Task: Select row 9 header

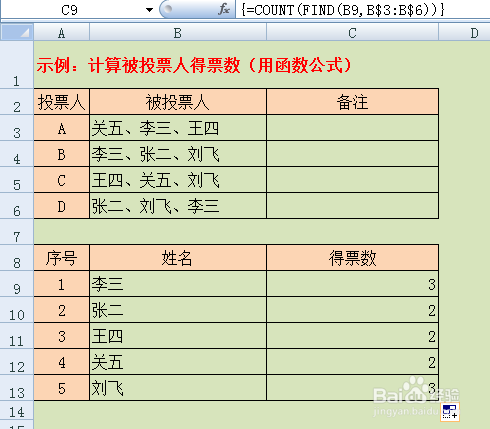Action: coord(17,284)
